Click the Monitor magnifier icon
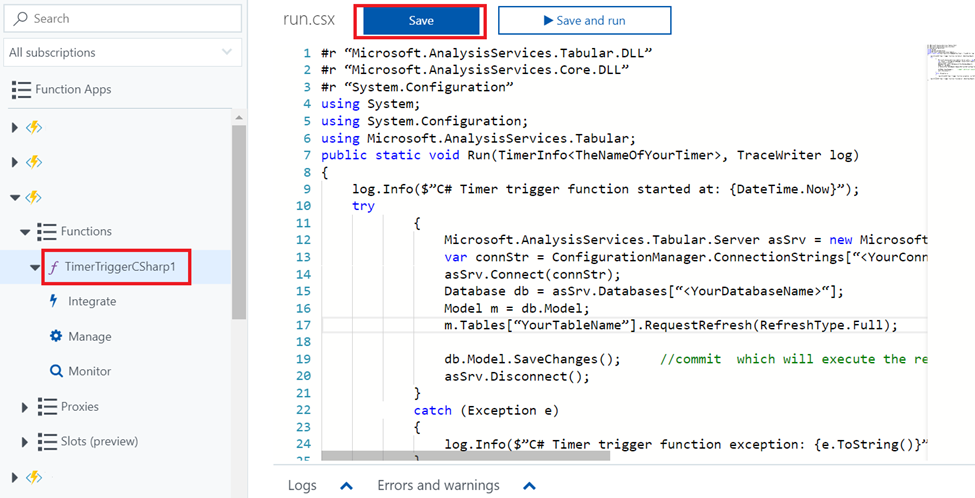The image size is (975, 498). point(56,371)
